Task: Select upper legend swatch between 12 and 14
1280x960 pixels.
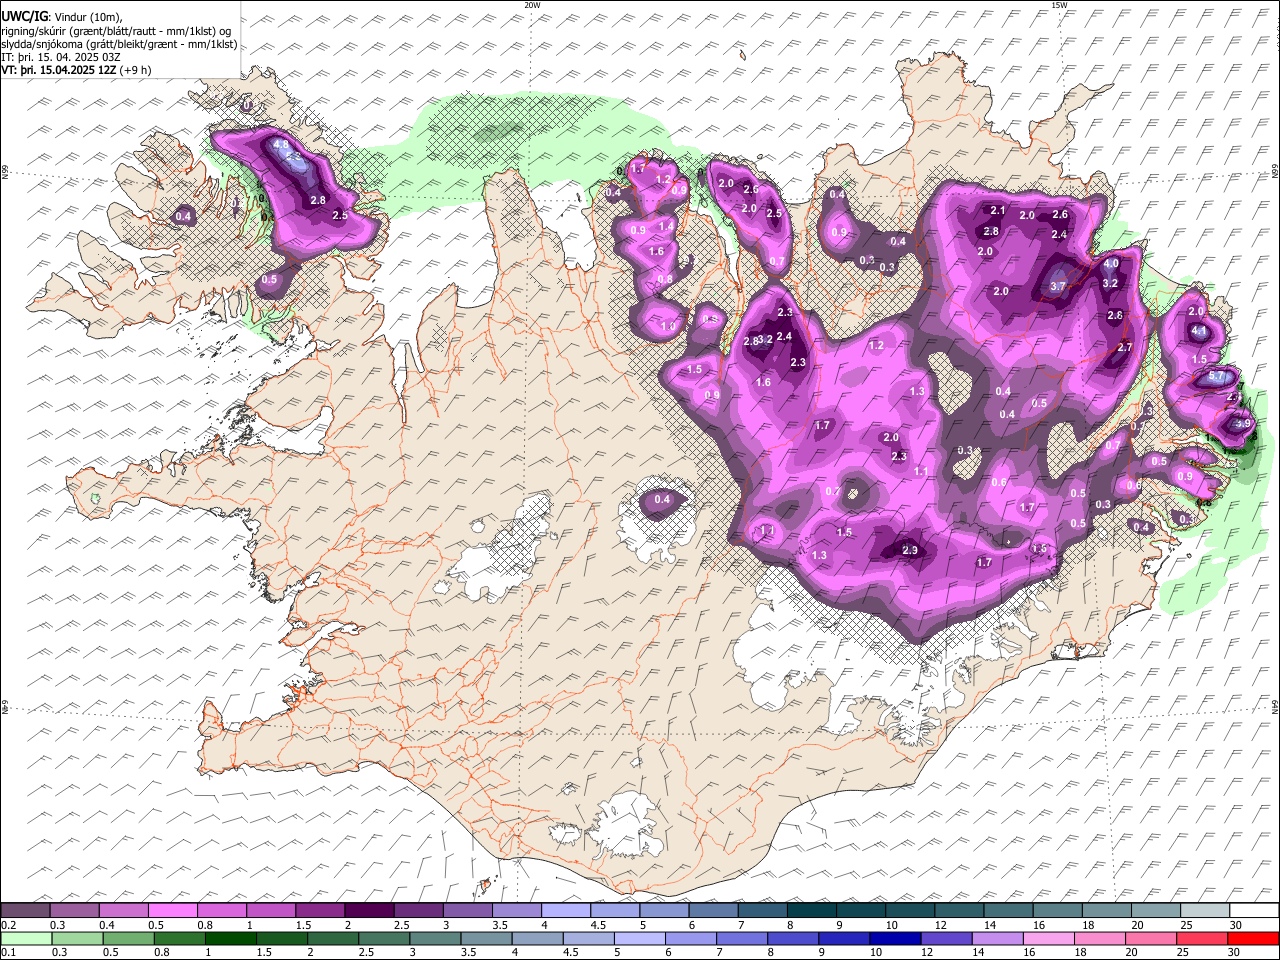Action: [960, 911]
